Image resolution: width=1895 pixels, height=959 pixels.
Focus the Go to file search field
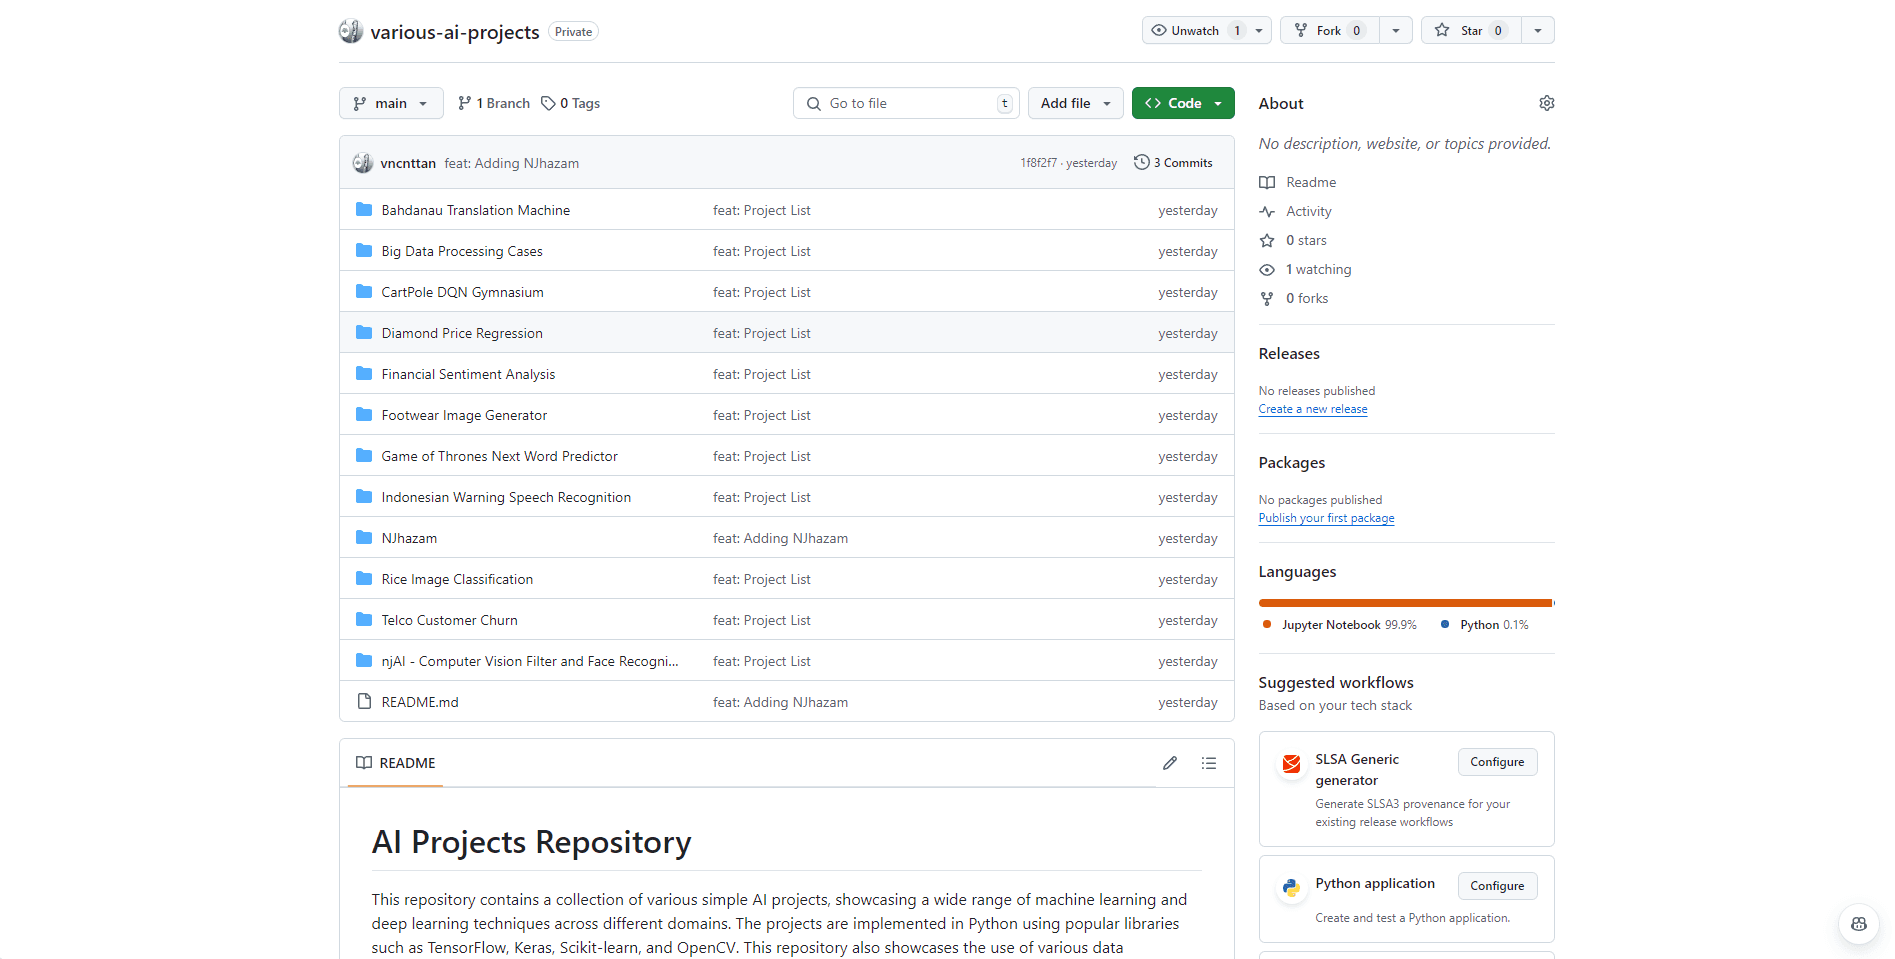click(905, 103)
